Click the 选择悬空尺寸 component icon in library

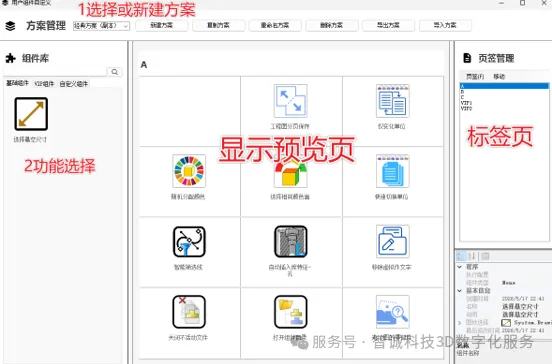[x=31, y=114]
